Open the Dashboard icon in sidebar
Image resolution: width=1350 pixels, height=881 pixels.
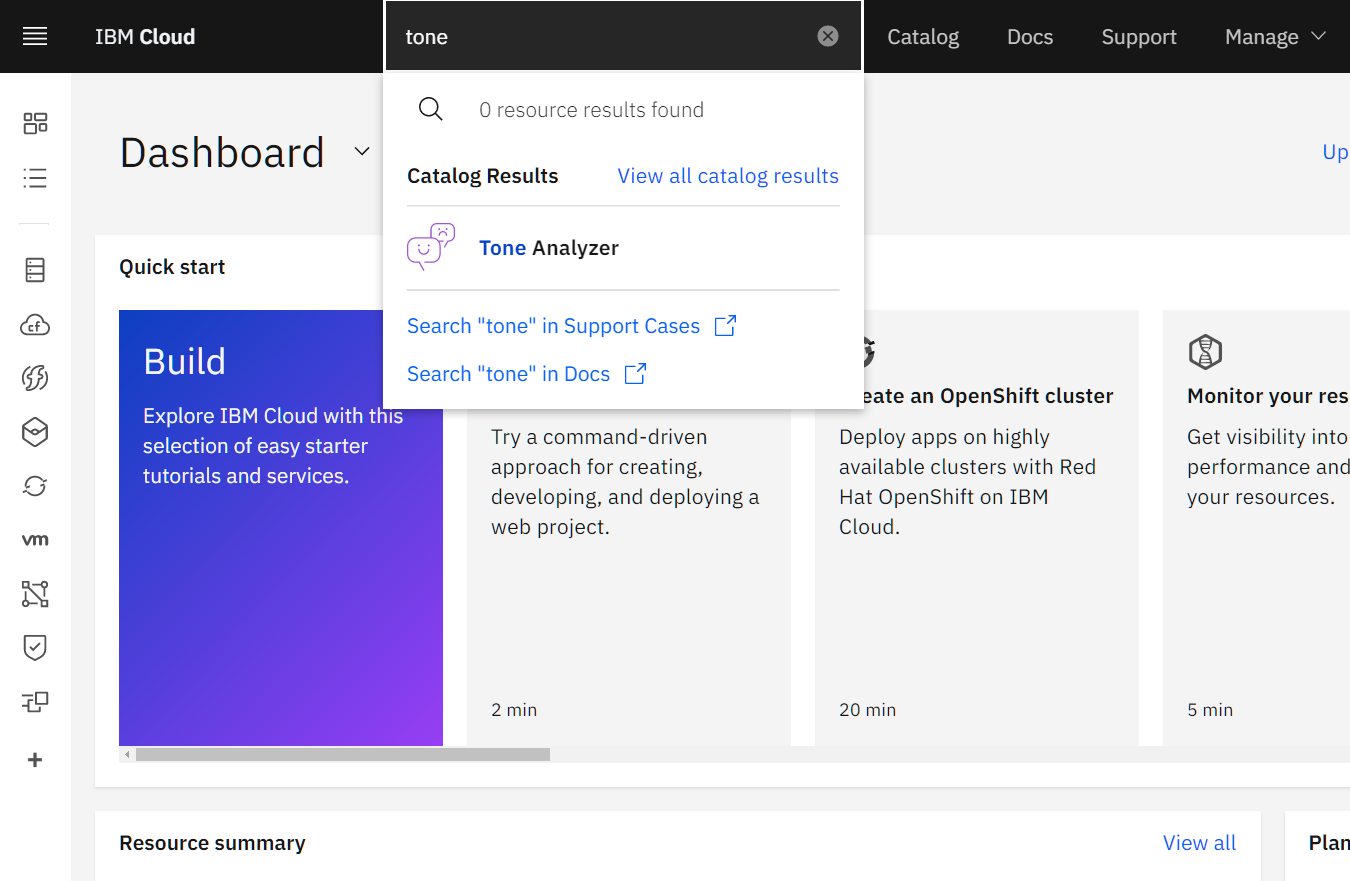(x=35, y=124)
